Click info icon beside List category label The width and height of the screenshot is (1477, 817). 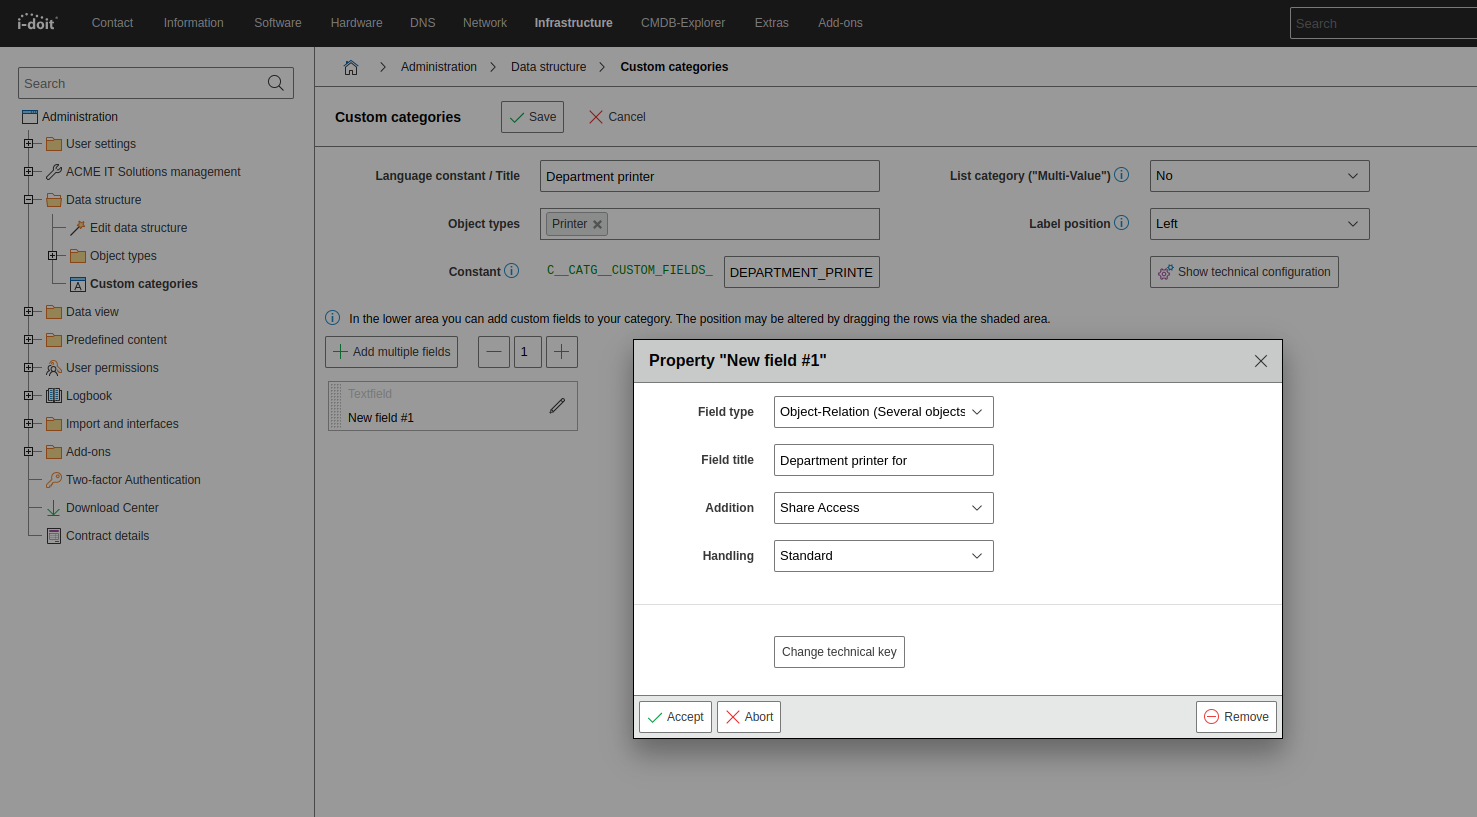[1122, 175]
